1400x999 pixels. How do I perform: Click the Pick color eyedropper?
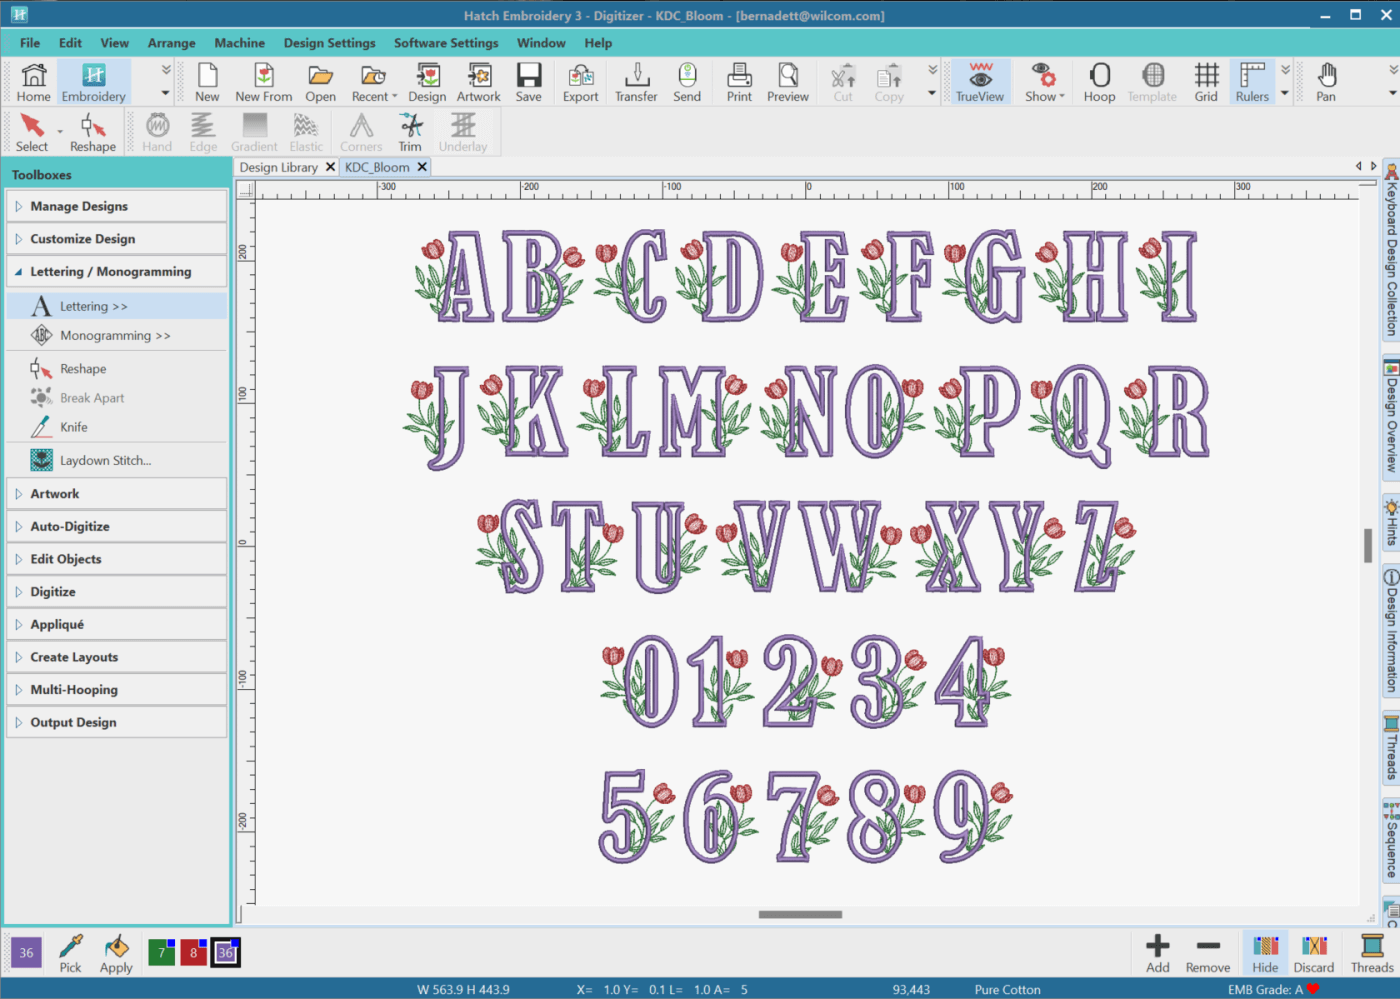(x=70, y=953)
